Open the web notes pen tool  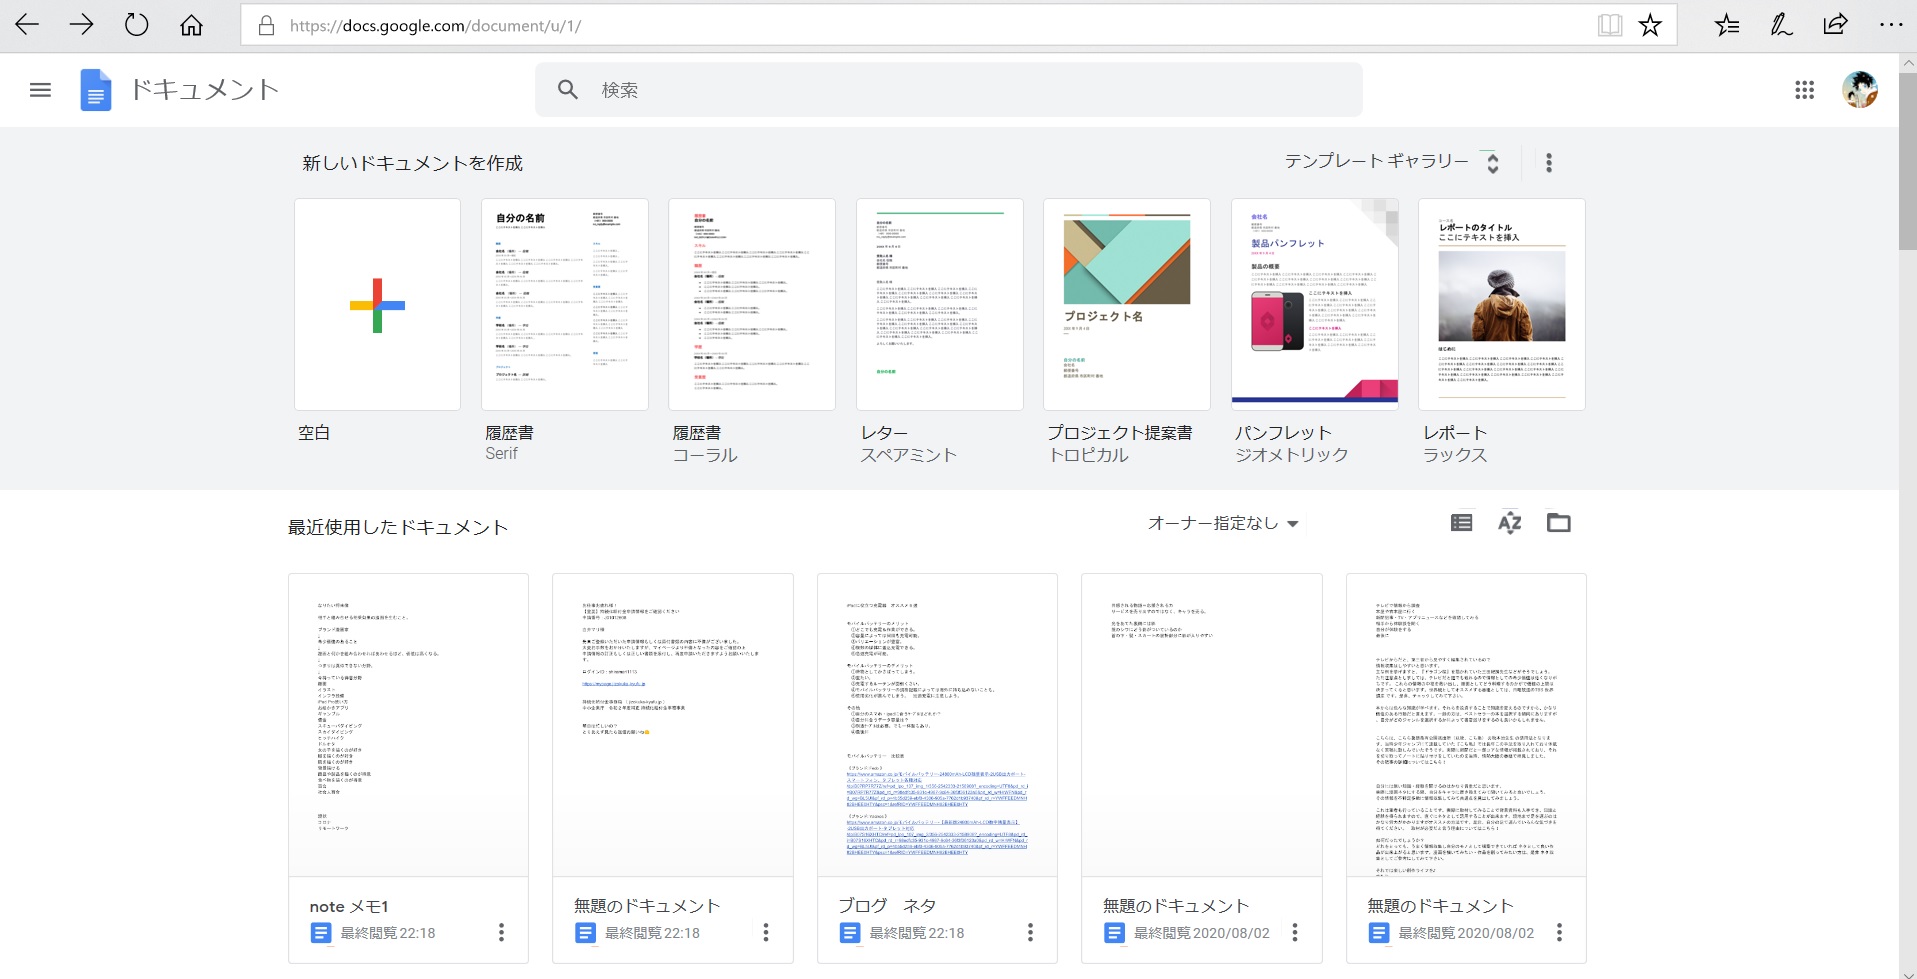[x=1781, y=25]
